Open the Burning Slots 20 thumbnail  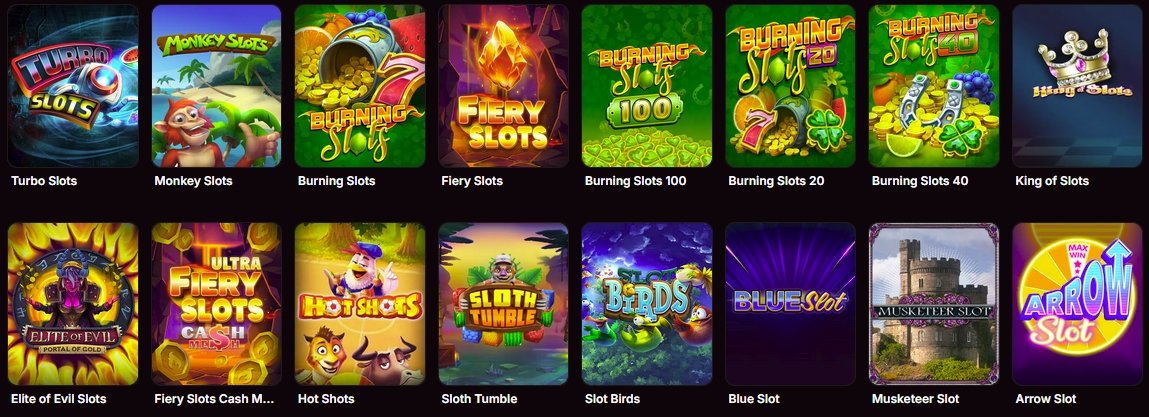pyautogui.click(x=791, y=86)
